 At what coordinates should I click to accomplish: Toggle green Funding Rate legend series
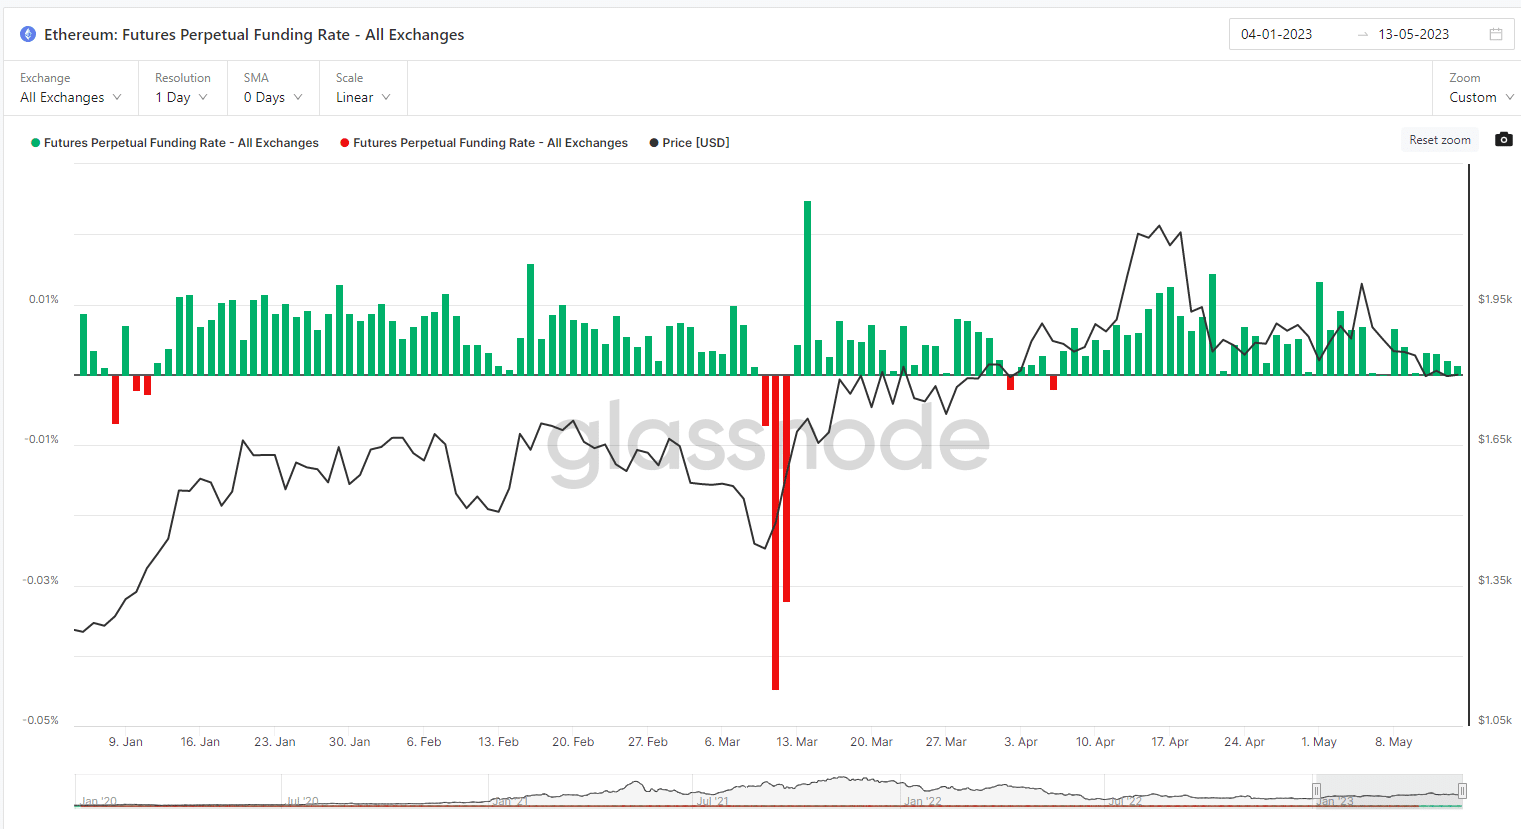(x=175, y=143)
